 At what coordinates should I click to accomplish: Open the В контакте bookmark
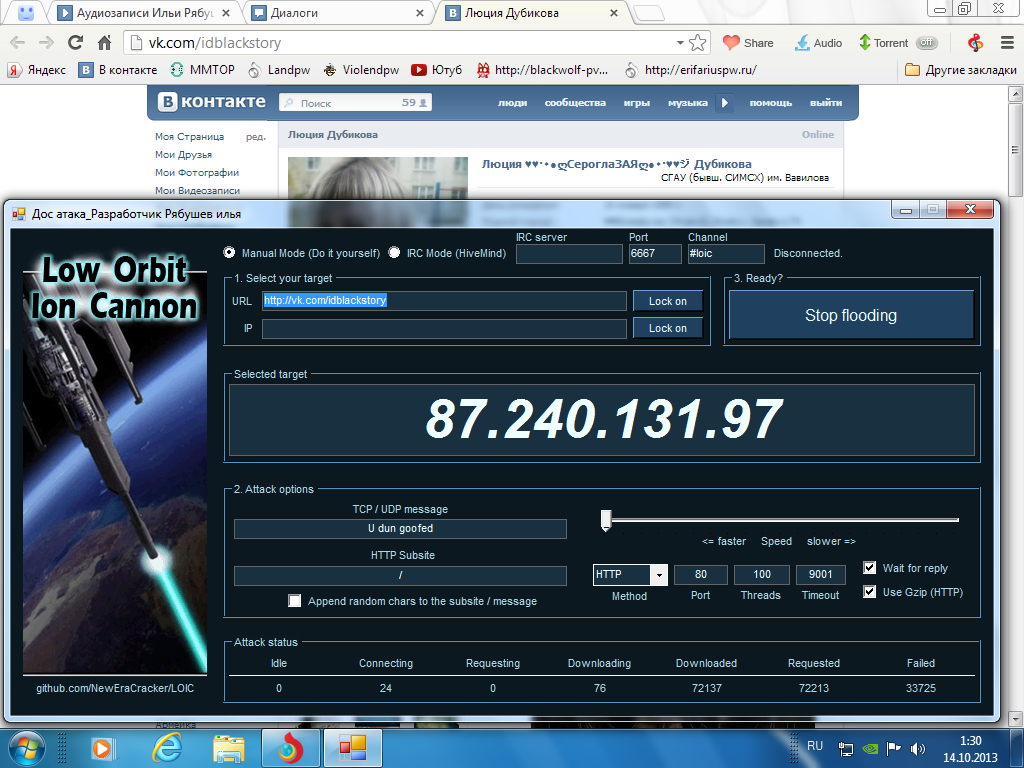click(118, 70)
